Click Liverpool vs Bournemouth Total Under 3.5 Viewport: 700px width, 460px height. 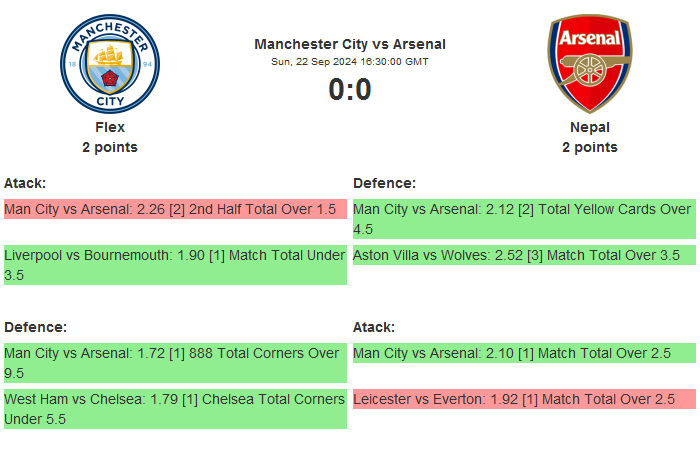175,265
